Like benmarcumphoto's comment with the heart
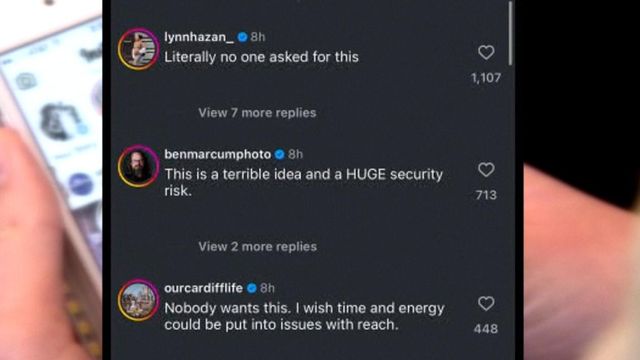 486,169
